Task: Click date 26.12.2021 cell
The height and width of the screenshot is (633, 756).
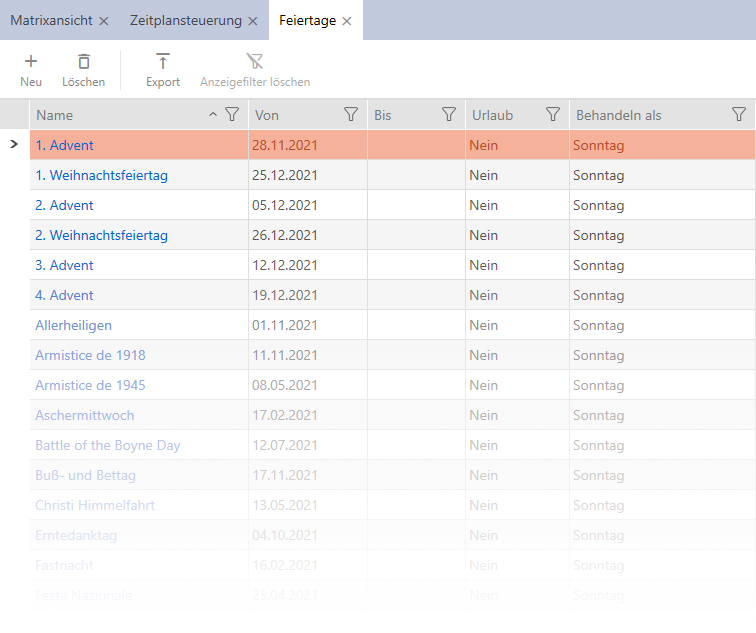Action: click(285, 235)
